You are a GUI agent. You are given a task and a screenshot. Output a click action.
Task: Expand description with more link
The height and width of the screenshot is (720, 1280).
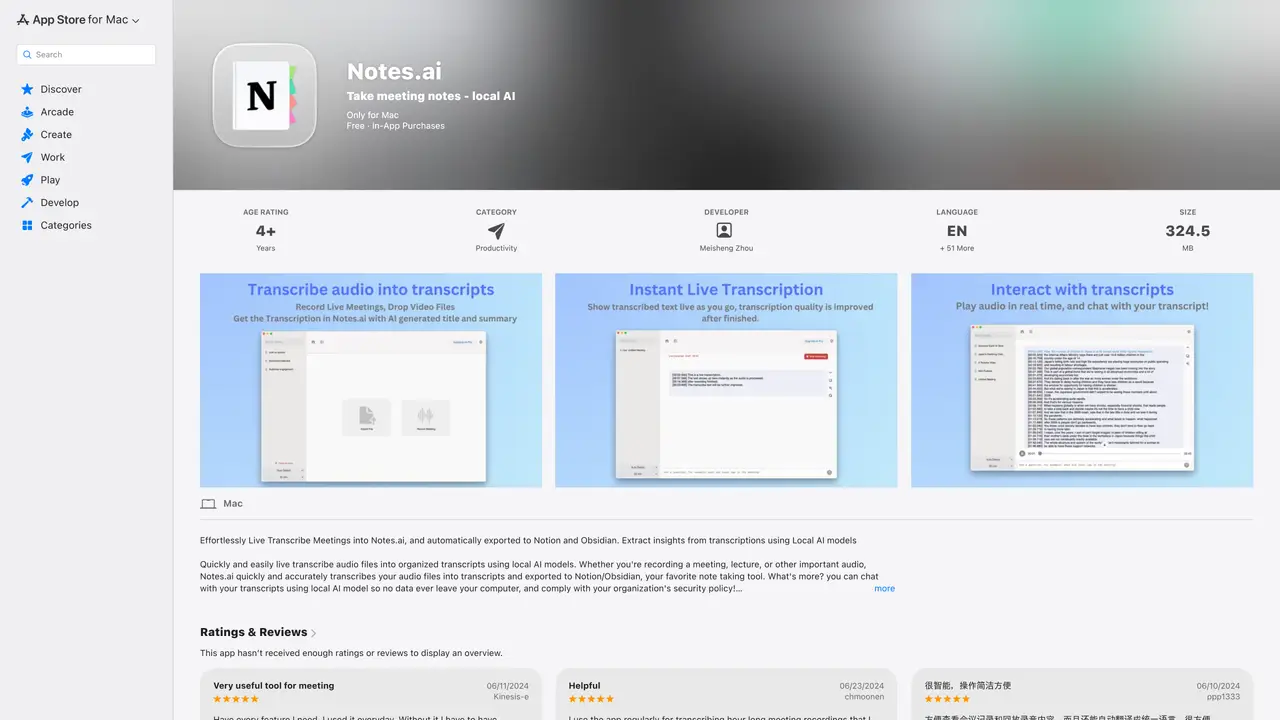(884, 588)
